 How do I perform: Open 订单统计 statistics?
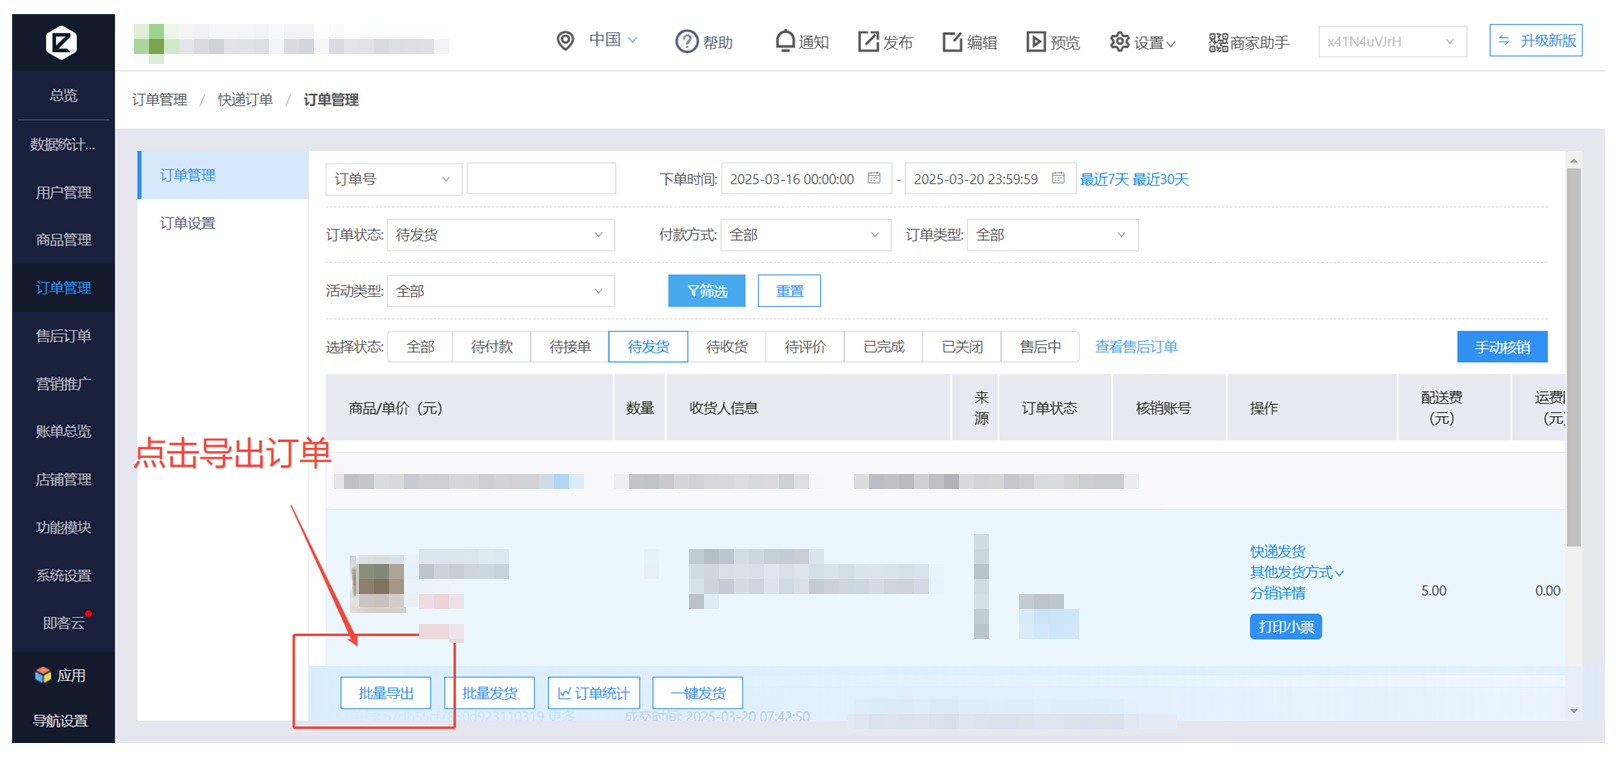[x=594, y=693]
